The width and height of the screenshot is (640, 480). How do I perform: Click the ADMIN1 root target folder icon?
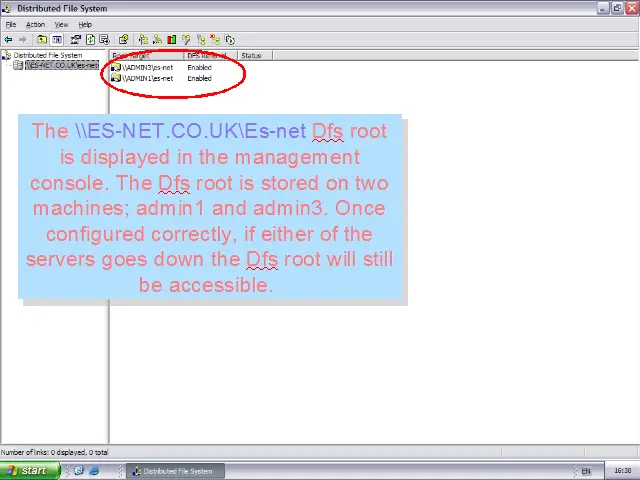tap(116, 78)
